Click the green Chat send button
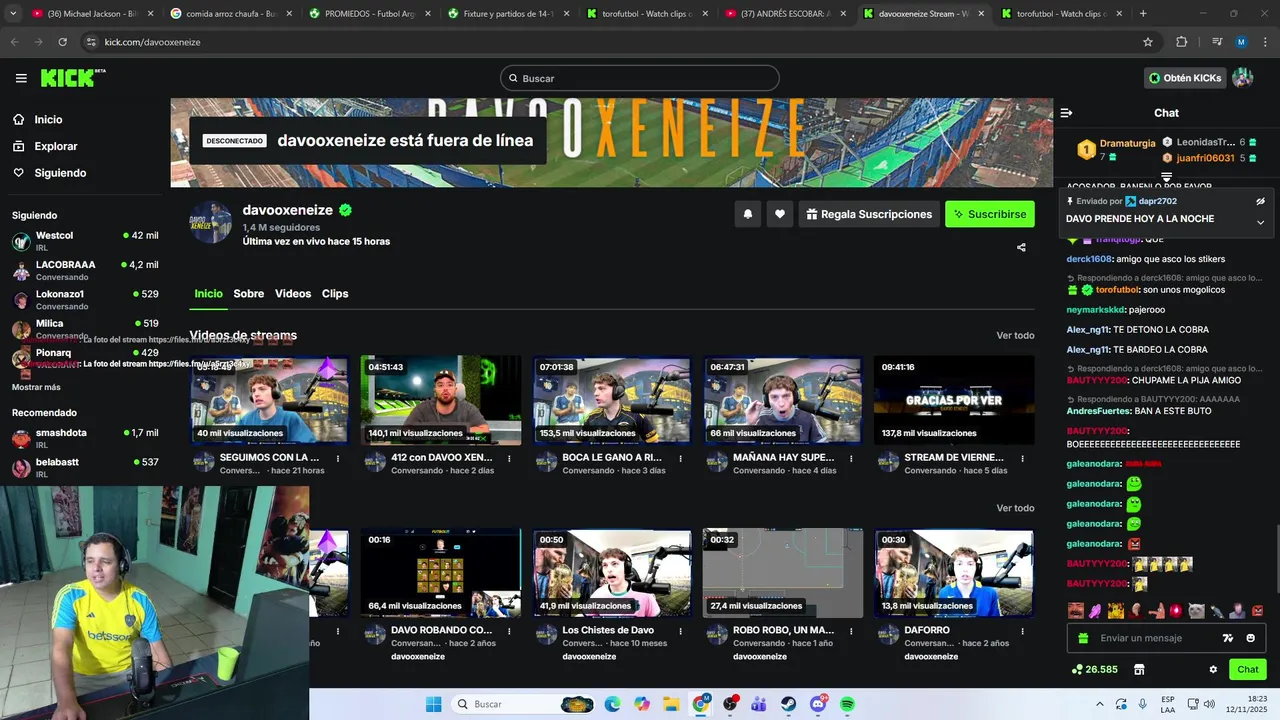 (x=1248, y=669)
